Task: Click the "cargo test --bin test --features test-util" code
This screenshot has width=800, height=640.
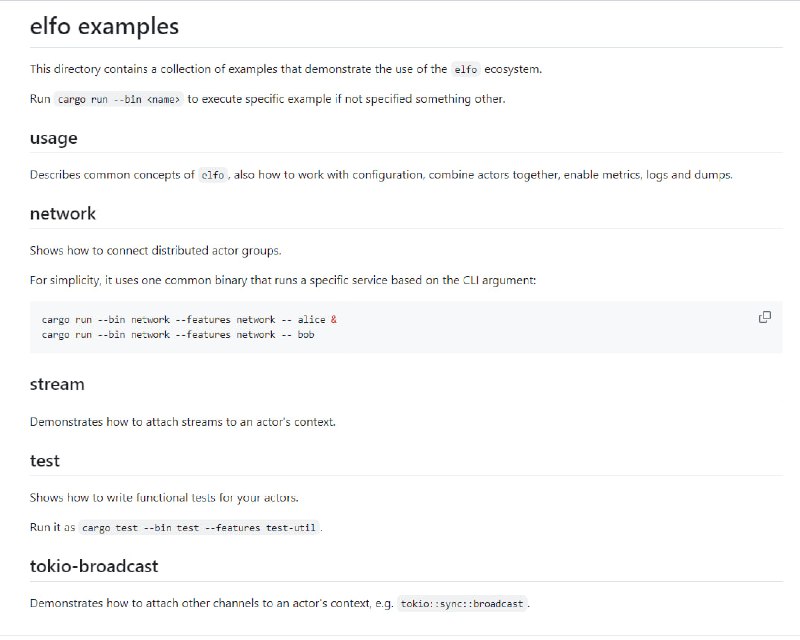Action: [x=201, y=527]
